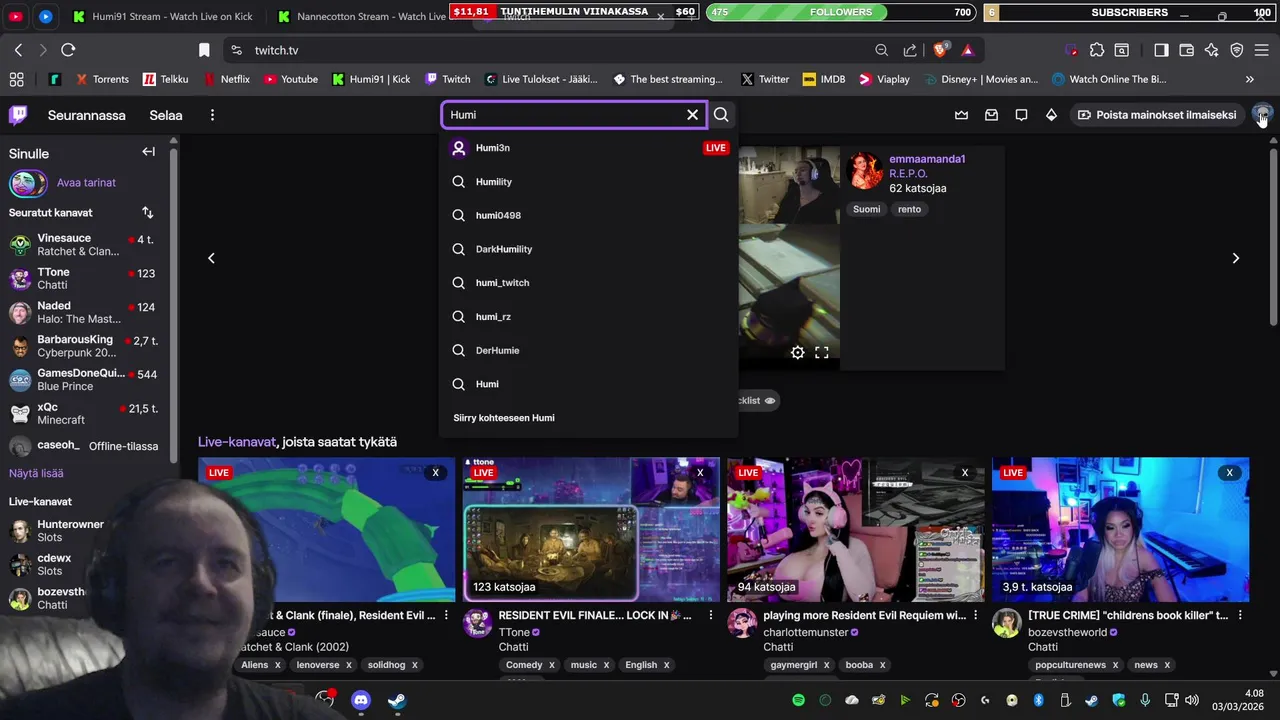Dismiss charlottemunster stream recommendation X

coord(965,472)
